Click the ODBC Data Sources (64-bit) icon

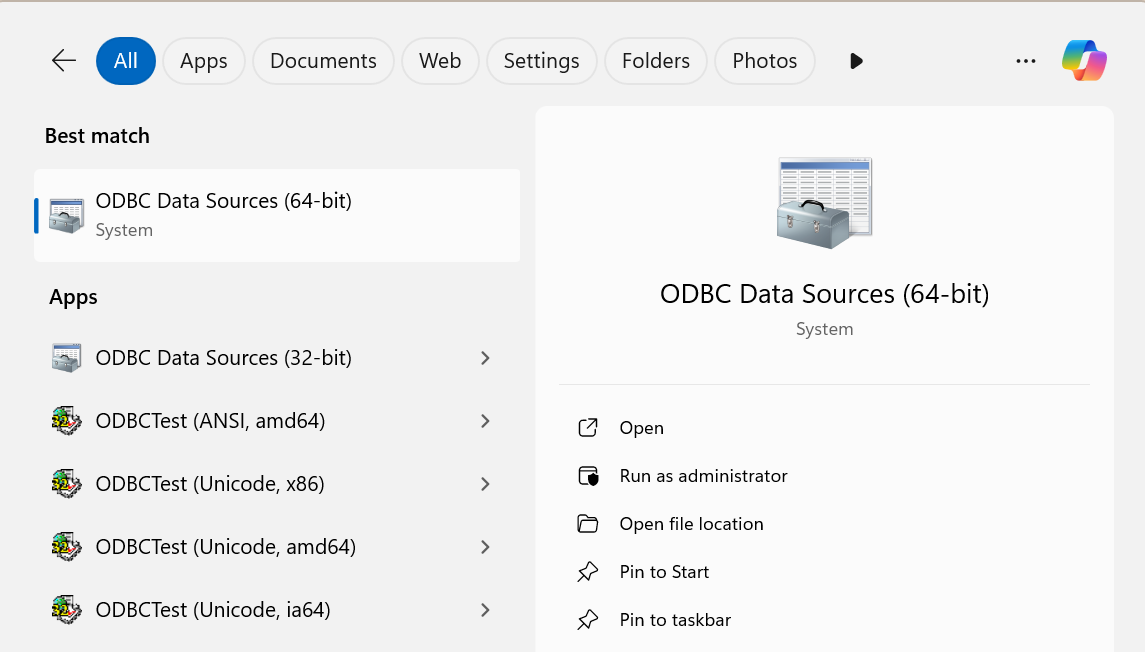(66, 213)
